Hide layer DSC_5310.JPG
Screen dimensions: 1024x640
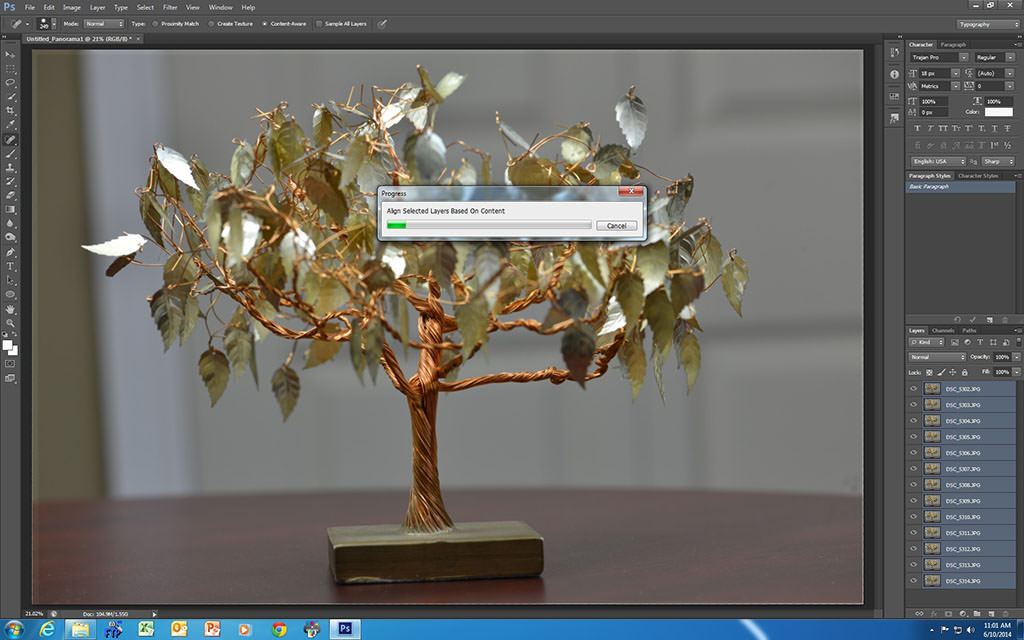click(914, 517)
